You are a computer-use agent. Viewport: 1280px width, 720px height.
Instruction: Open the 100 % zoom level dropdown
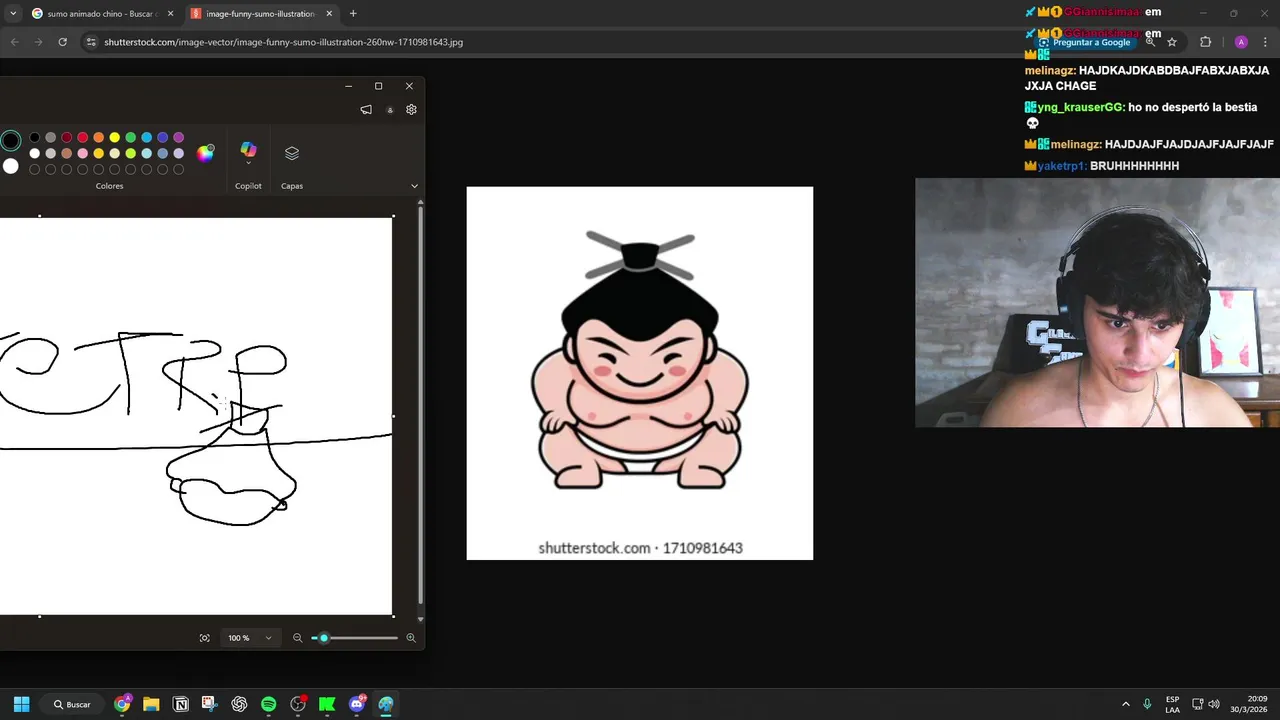pyautogui.click(x=249, y=638)
